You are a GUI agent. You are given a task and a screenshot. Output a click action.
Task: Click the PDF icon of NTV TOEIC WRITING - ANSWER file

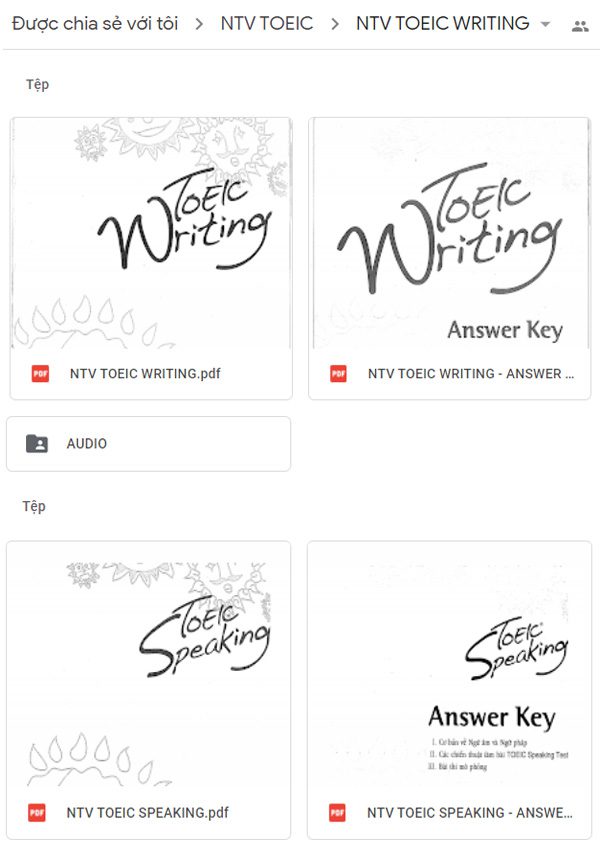(x=338, y=374)
